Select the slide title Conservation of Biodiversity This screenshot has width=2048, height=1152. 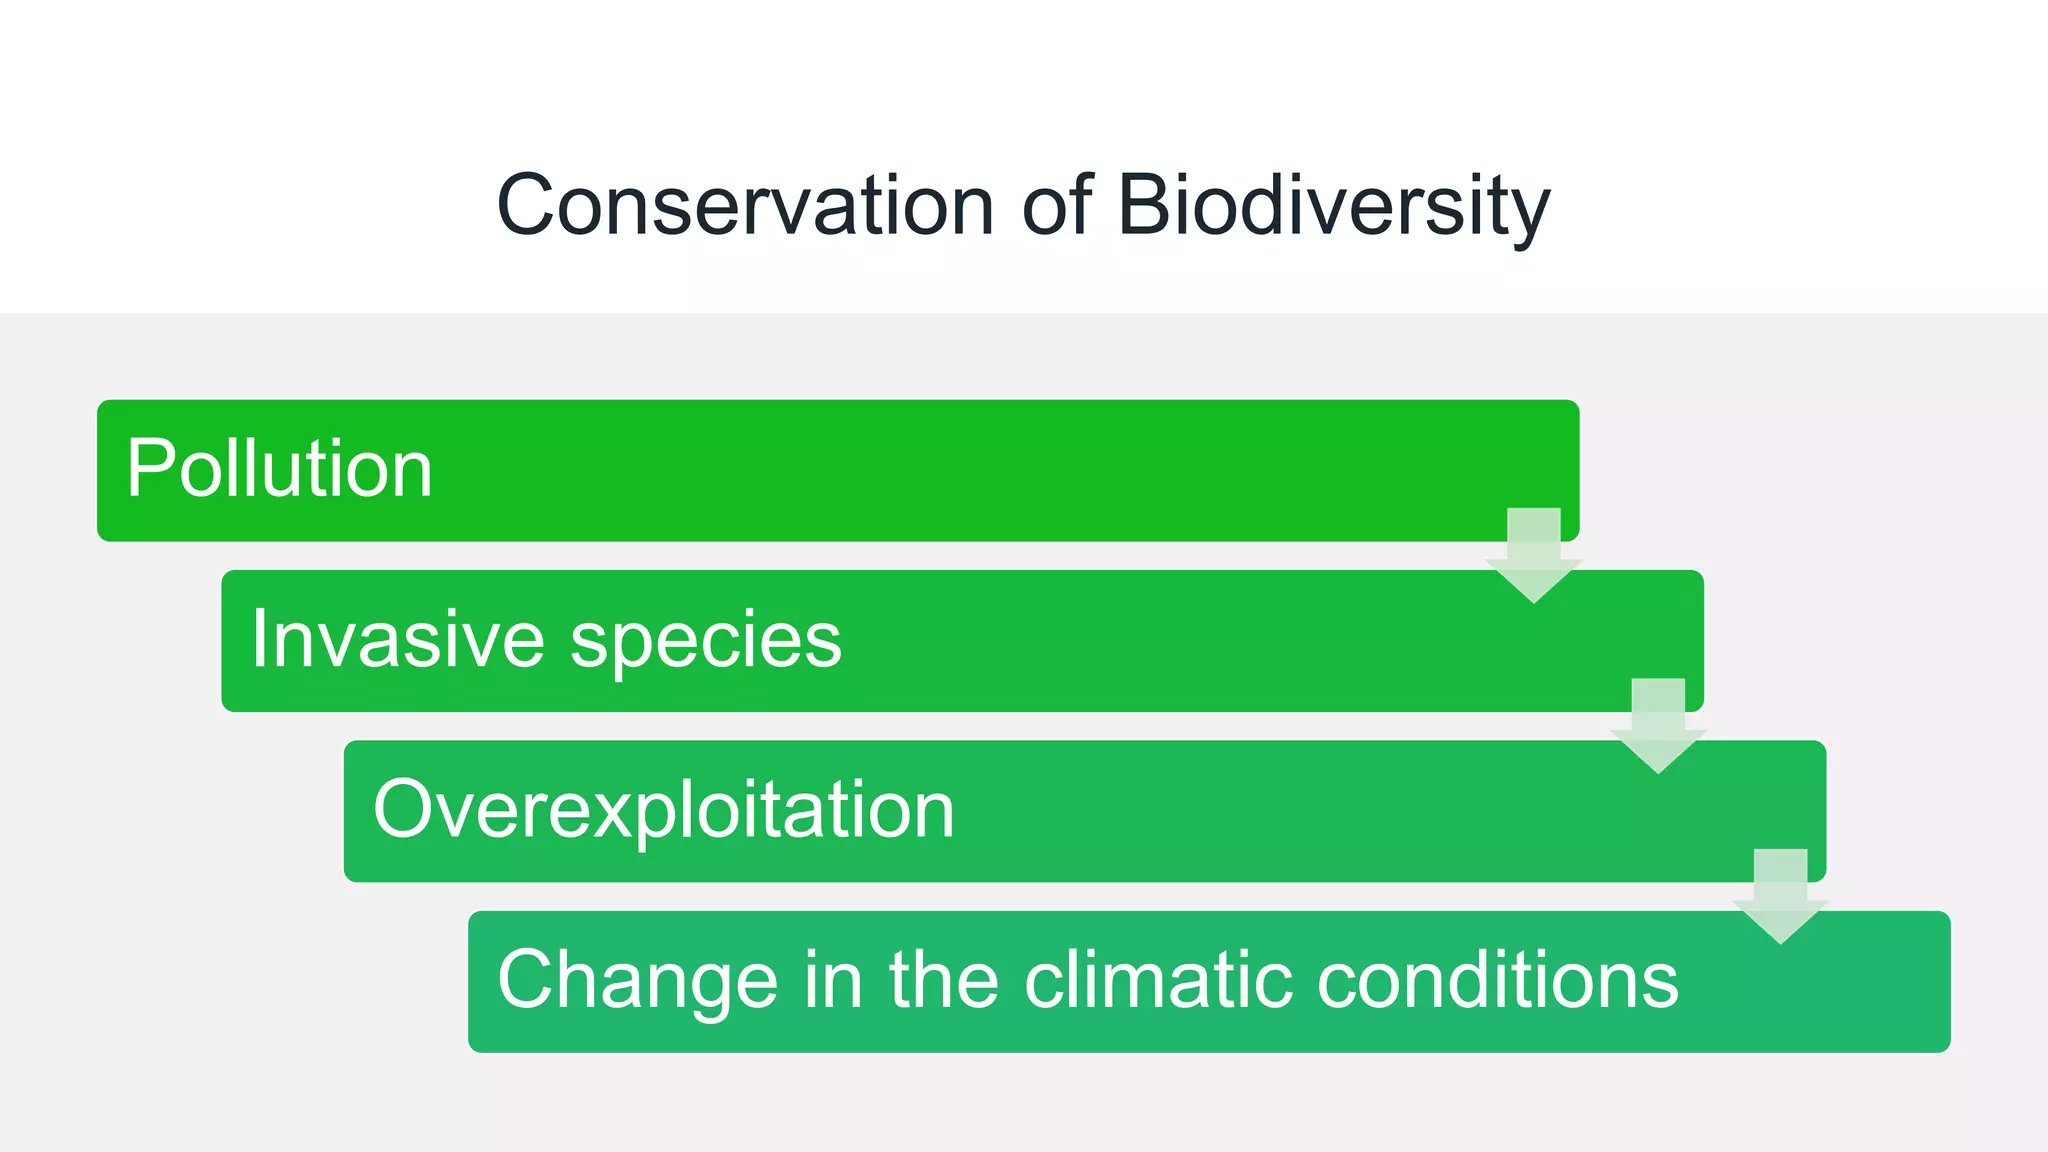(x=1023, y=205)
